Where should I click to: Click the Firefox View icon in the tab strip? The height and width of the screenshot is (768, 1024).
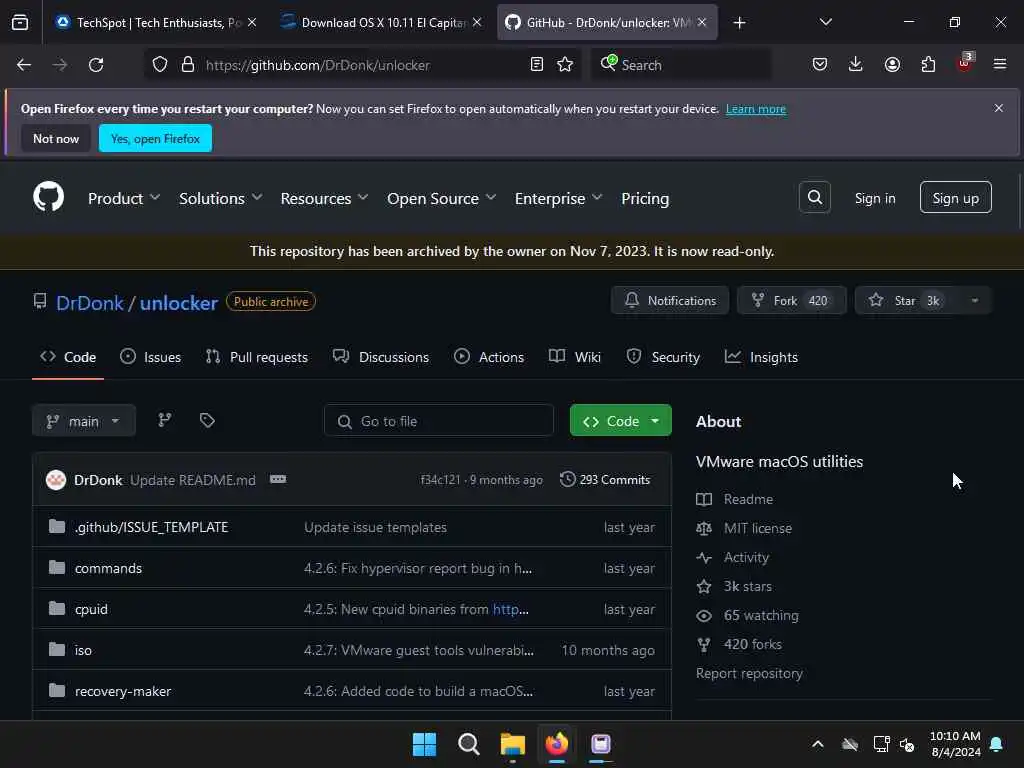coord(20,23)
